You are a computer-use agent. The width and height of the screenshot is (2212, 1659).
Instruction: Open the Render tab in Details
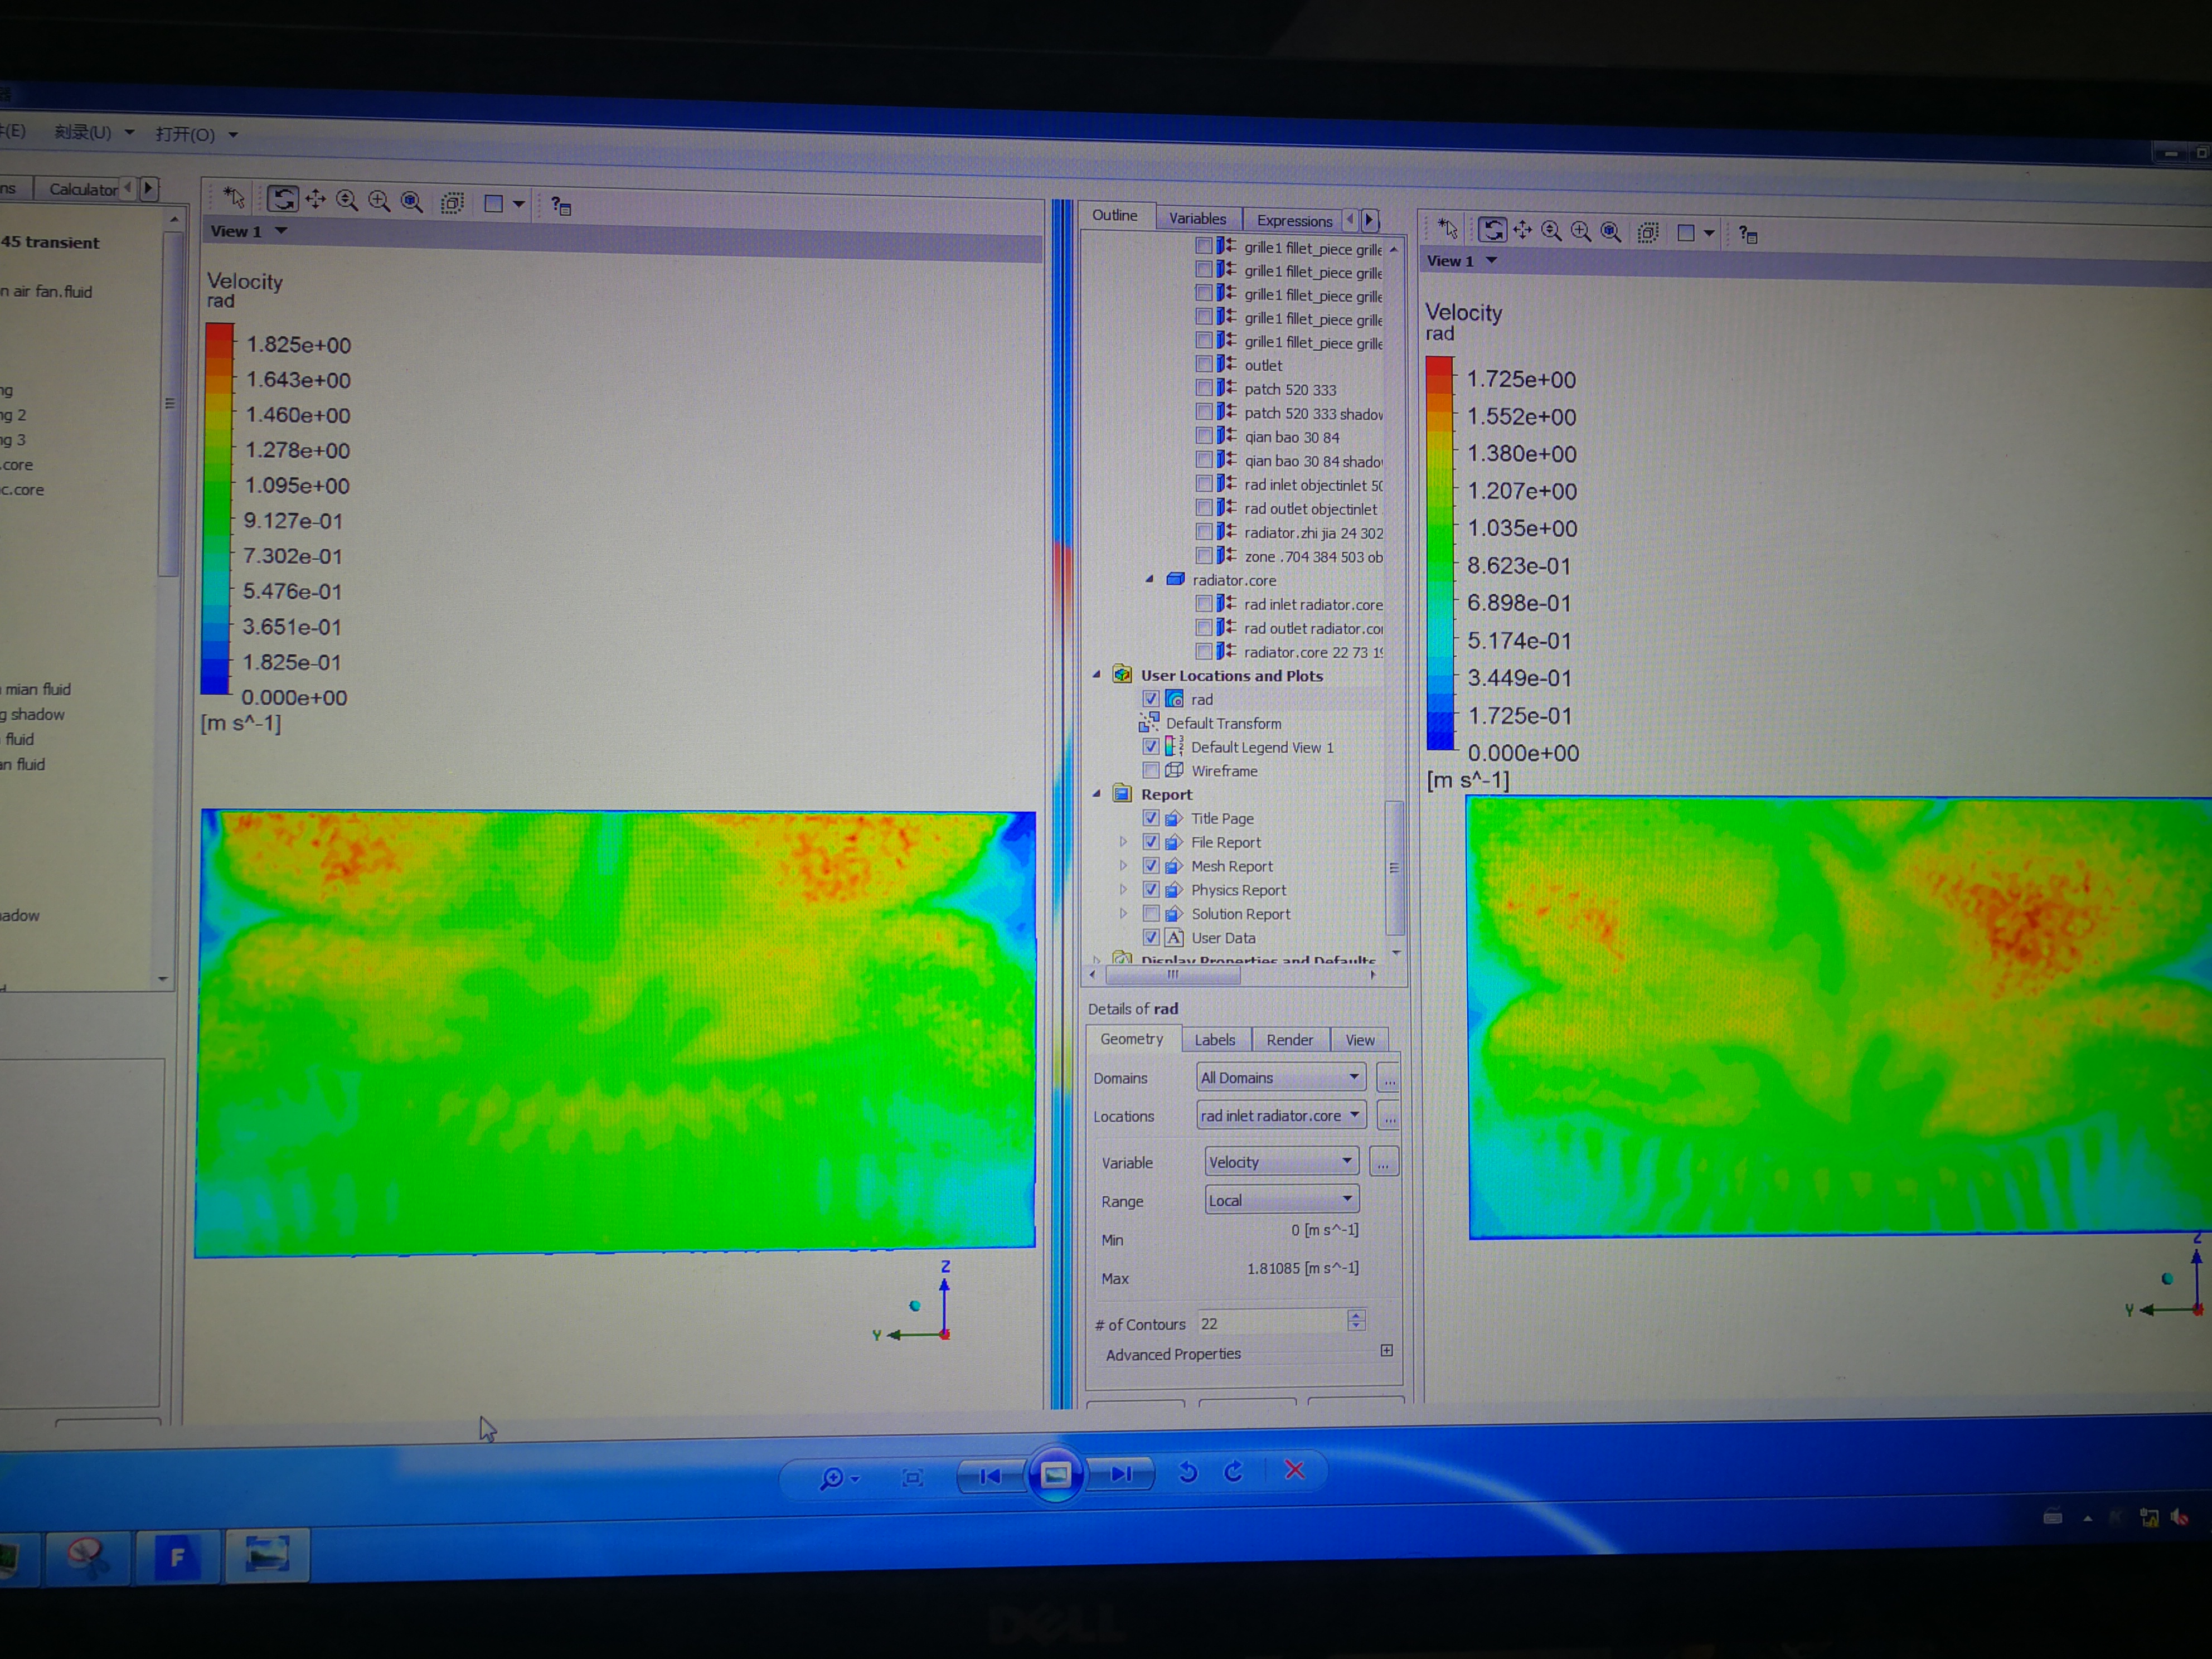1290,1040
